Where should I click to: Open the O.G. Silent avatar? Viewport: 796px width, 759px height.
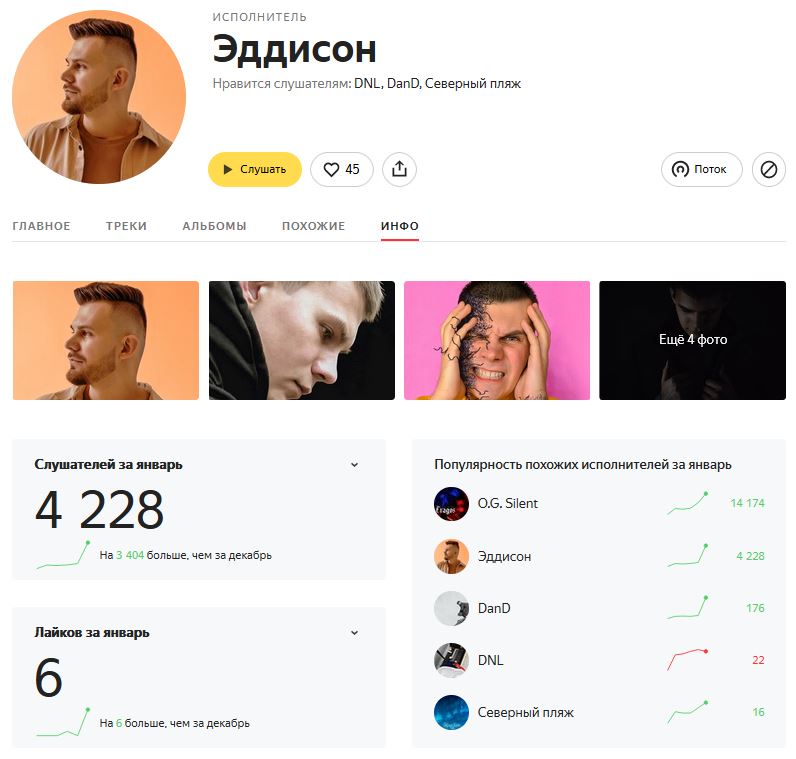tap(451, 504)
